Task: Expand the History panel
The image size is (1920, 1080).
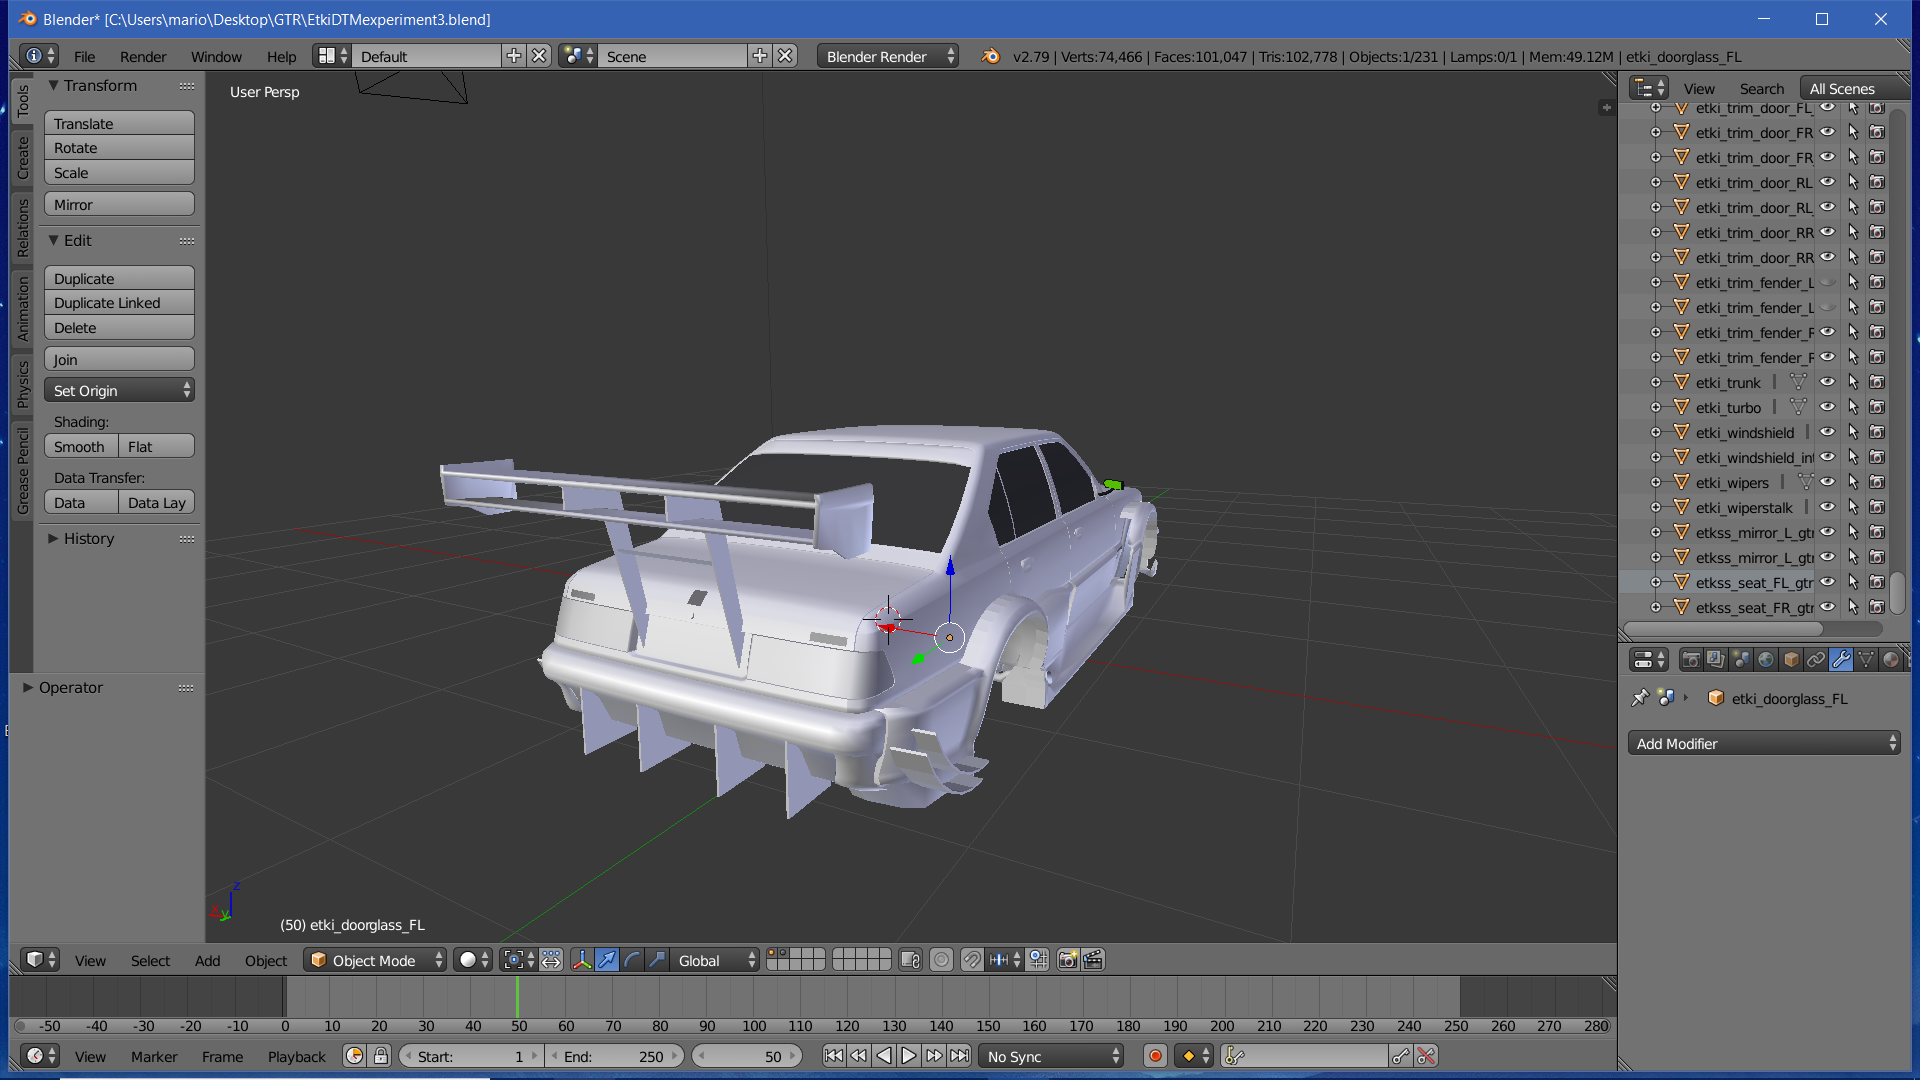Action: click(x=88, y=538)
